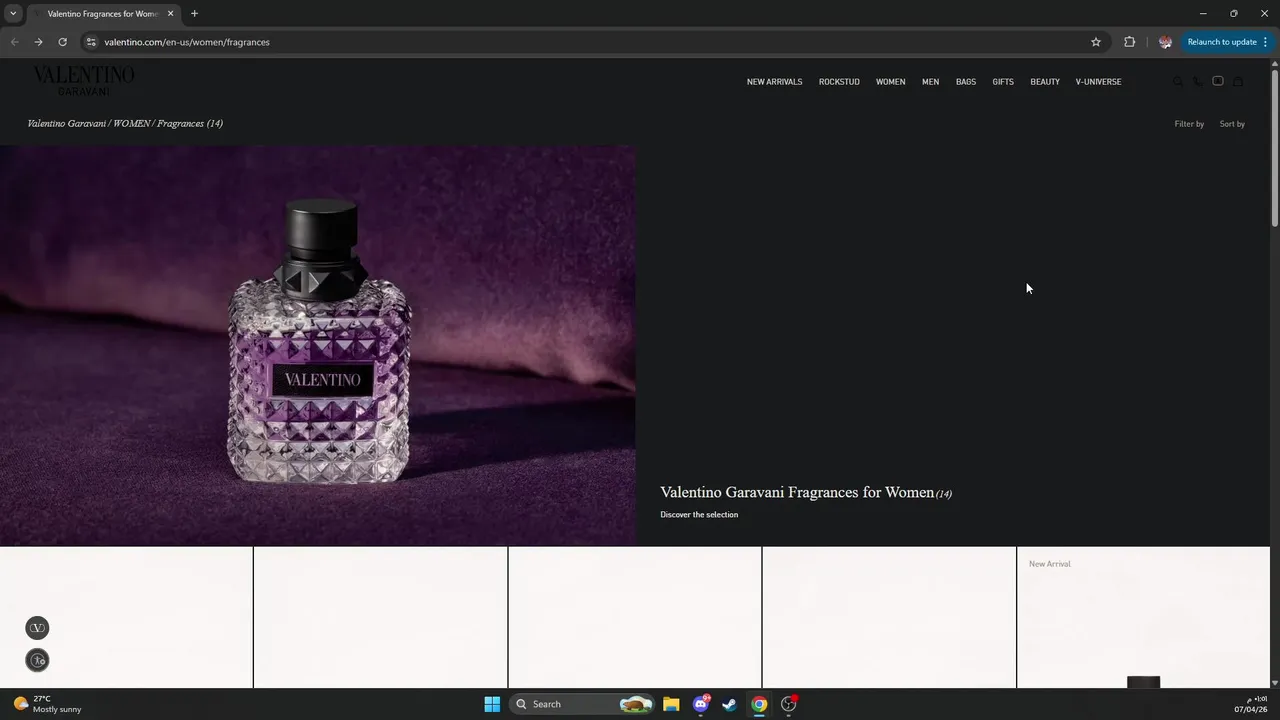Viewport: 1280px width, 720px height.
Task: Click the Chrome taskbar icon
Action: pyautogui.click(x=759, y=704)
